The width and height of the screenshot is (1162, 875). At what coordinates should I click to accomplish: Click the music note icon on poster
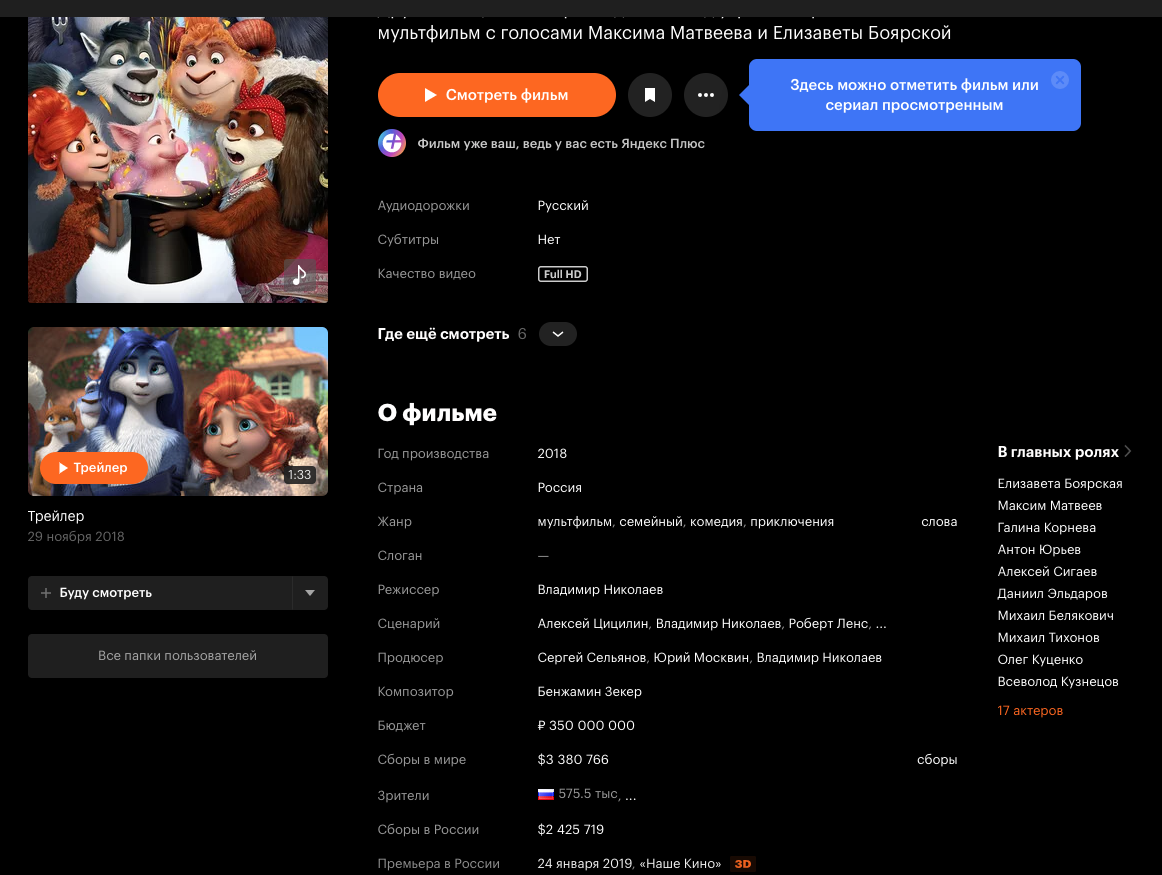tap(299, 275)
